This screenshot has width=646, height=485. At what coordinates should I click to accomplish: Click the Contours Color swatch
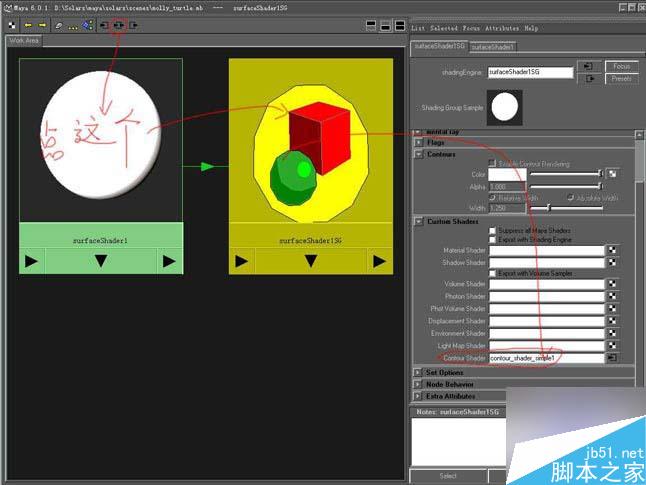pyautogui.click(x=507, y=174)
